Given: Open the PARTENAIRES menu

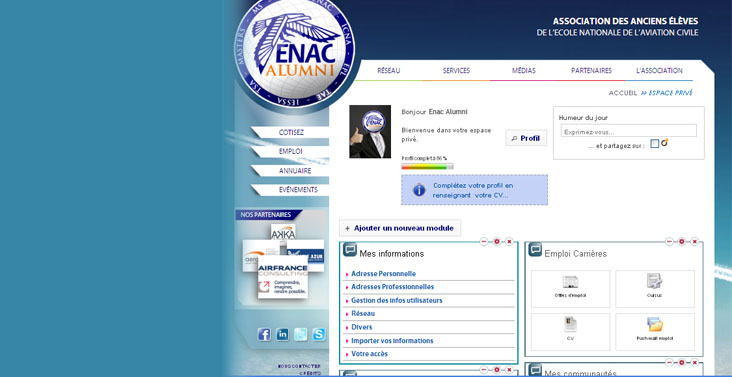Looking at the screenshot, I should pyautogui.click(x=591, y=71).
